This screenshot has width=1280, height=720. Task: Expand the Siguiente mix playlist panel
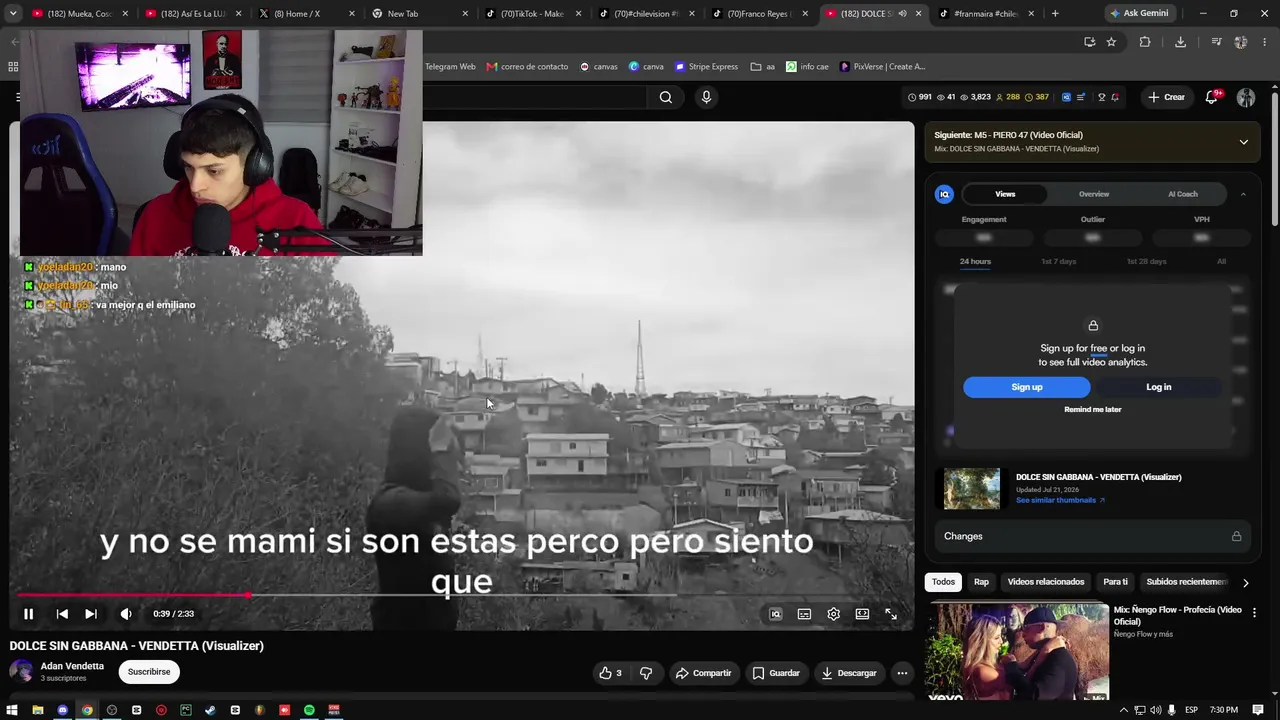pos(1243,142)
